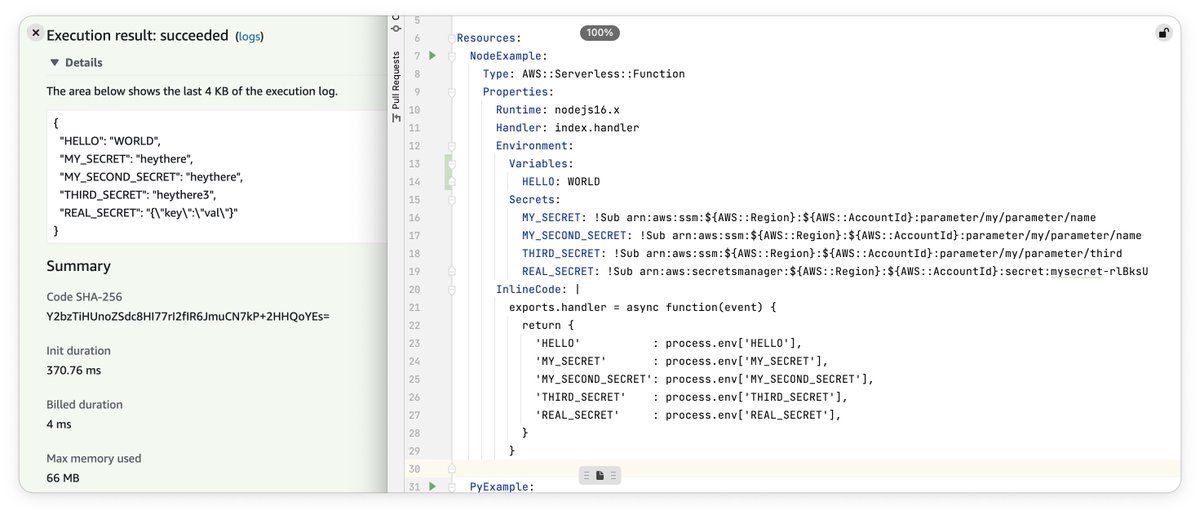Click the 66 MB max memory value
This screenshot has height=515, width=1200.
[x=63, y=478]
